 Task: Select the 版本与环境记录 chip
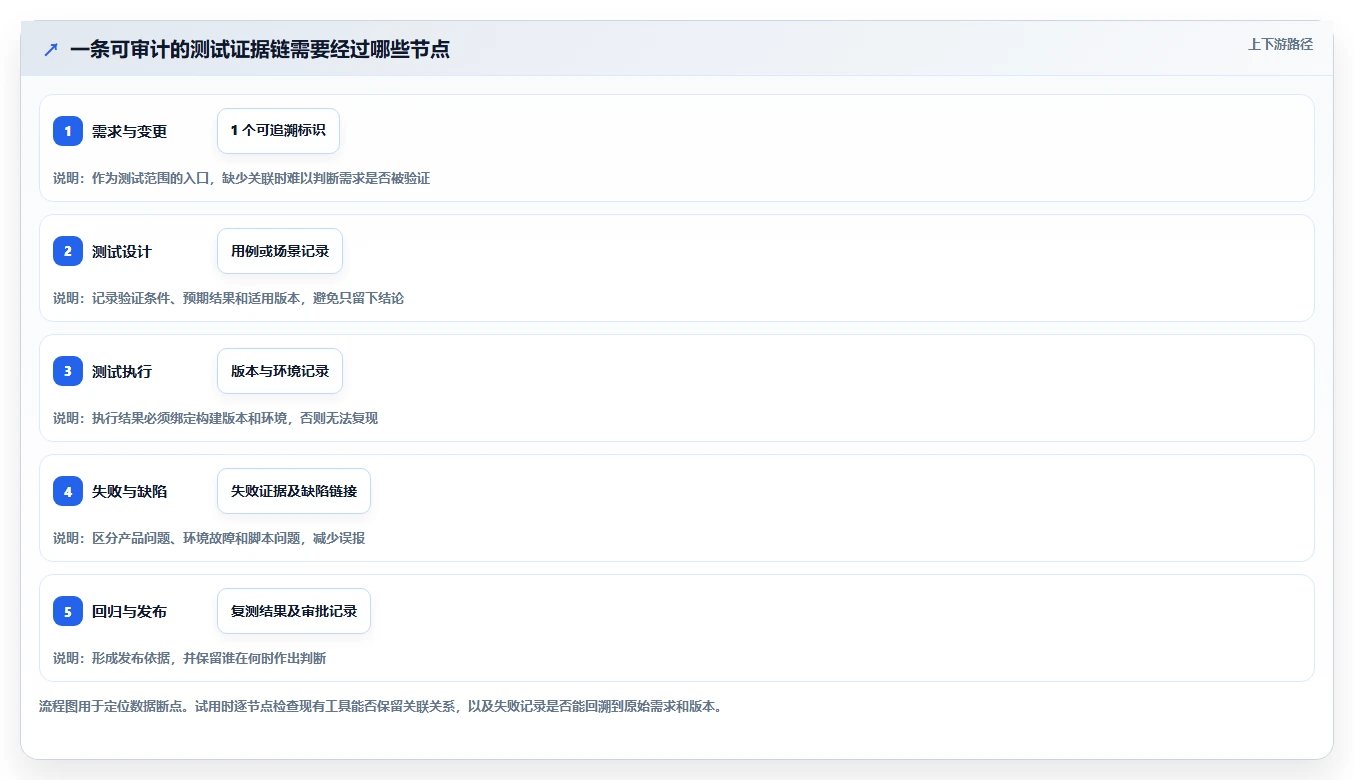click(x=280, y=371)
